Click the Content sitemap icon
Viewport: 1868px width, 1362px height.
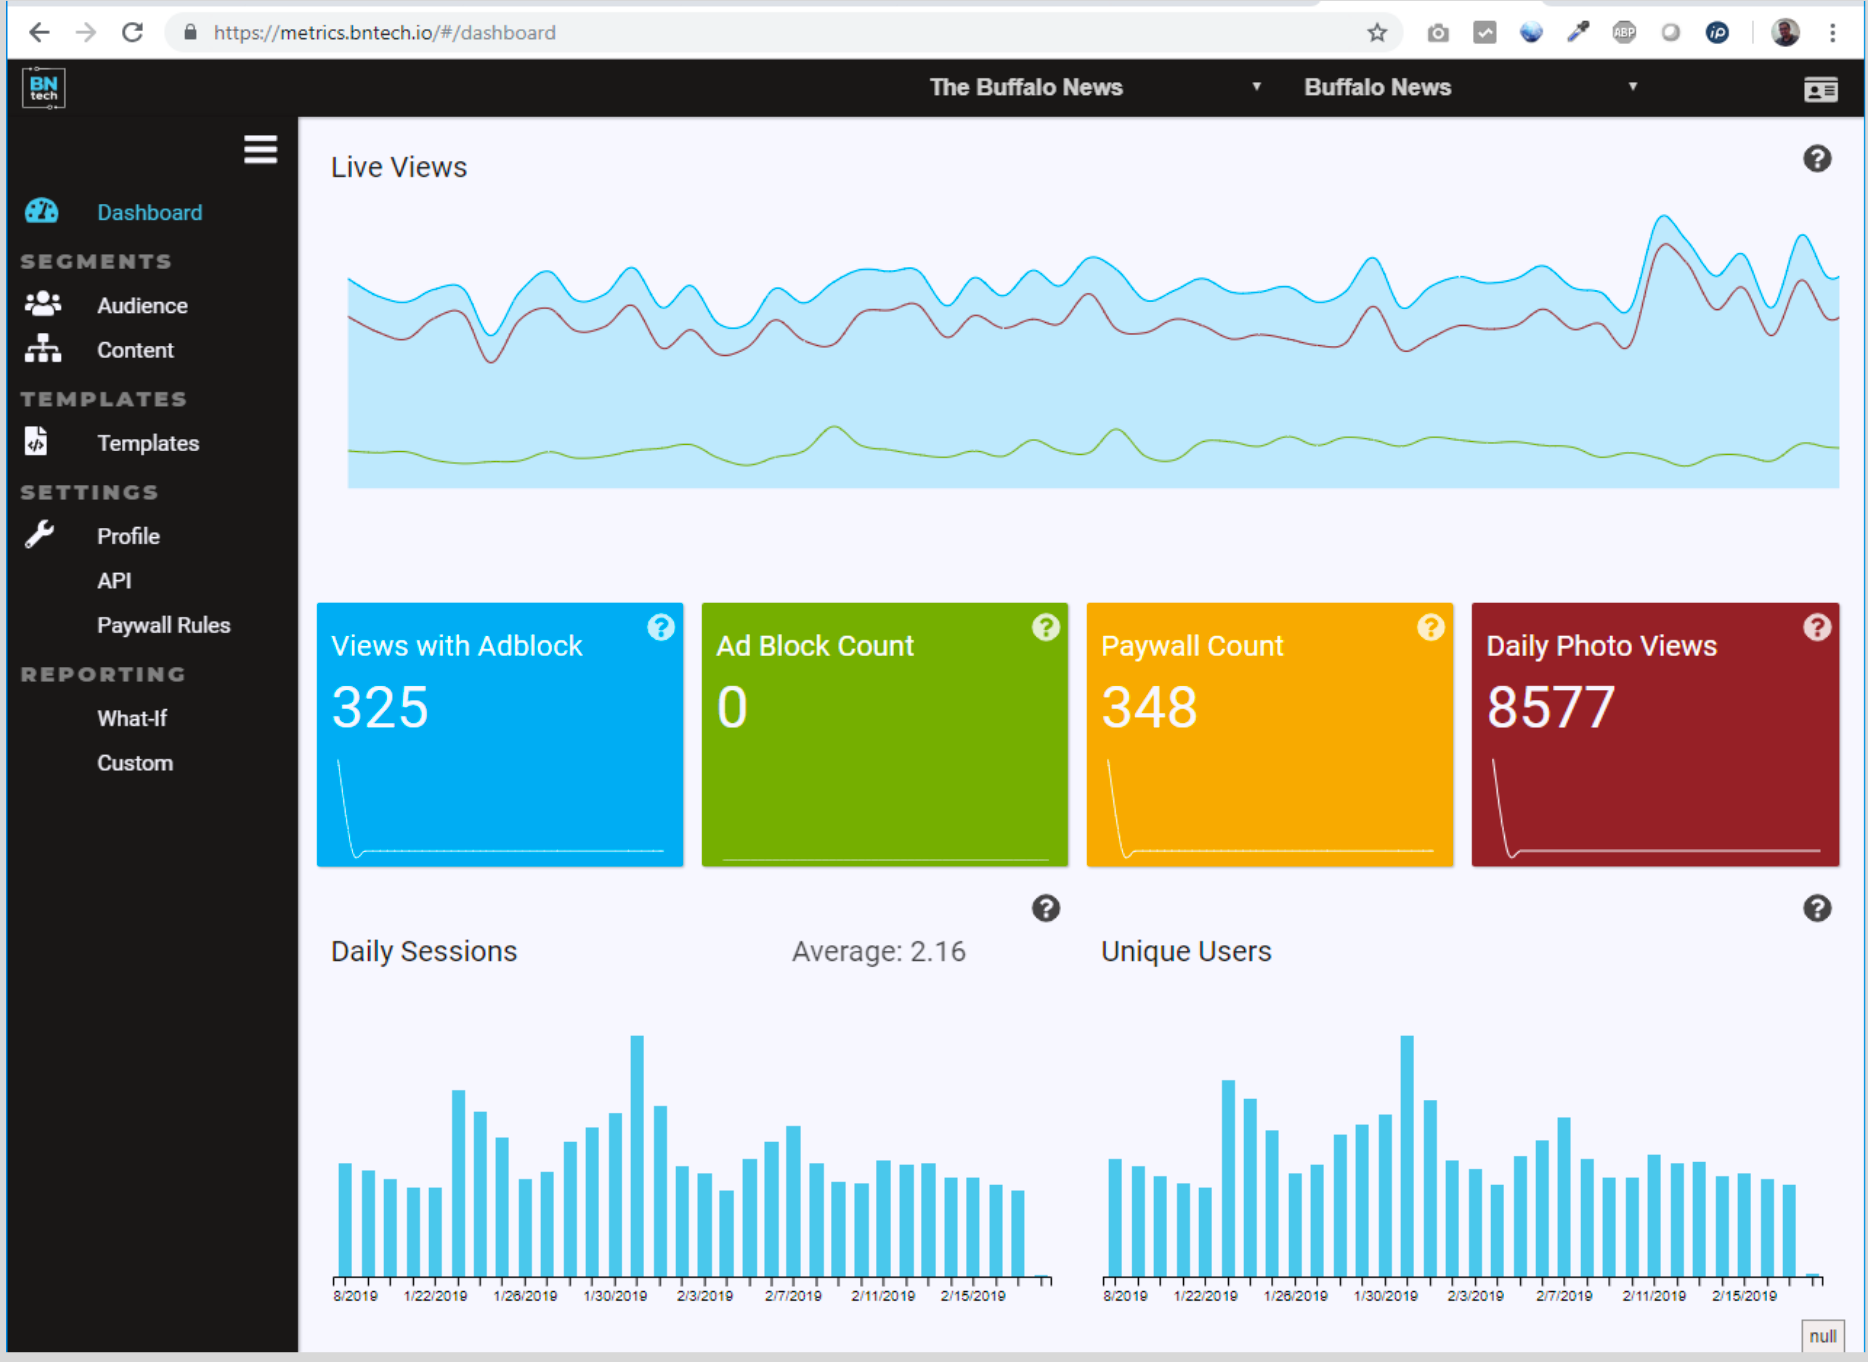(x=43, y=349)
